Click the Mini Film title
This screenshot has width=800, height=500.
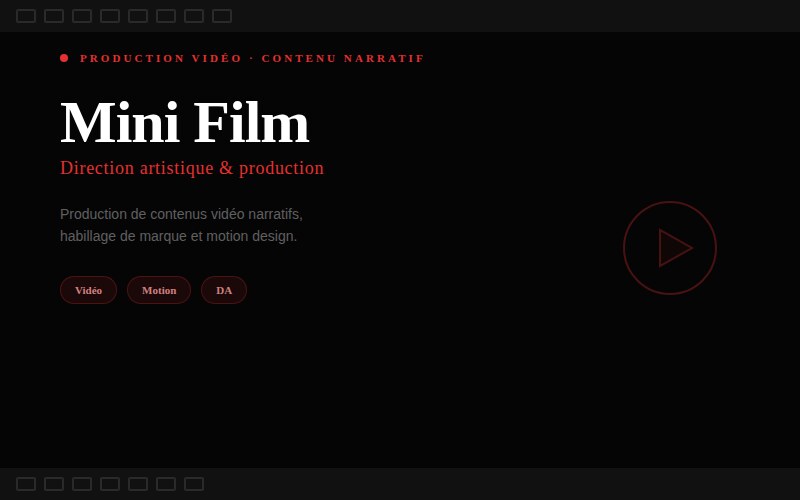[x=185, y=122]
